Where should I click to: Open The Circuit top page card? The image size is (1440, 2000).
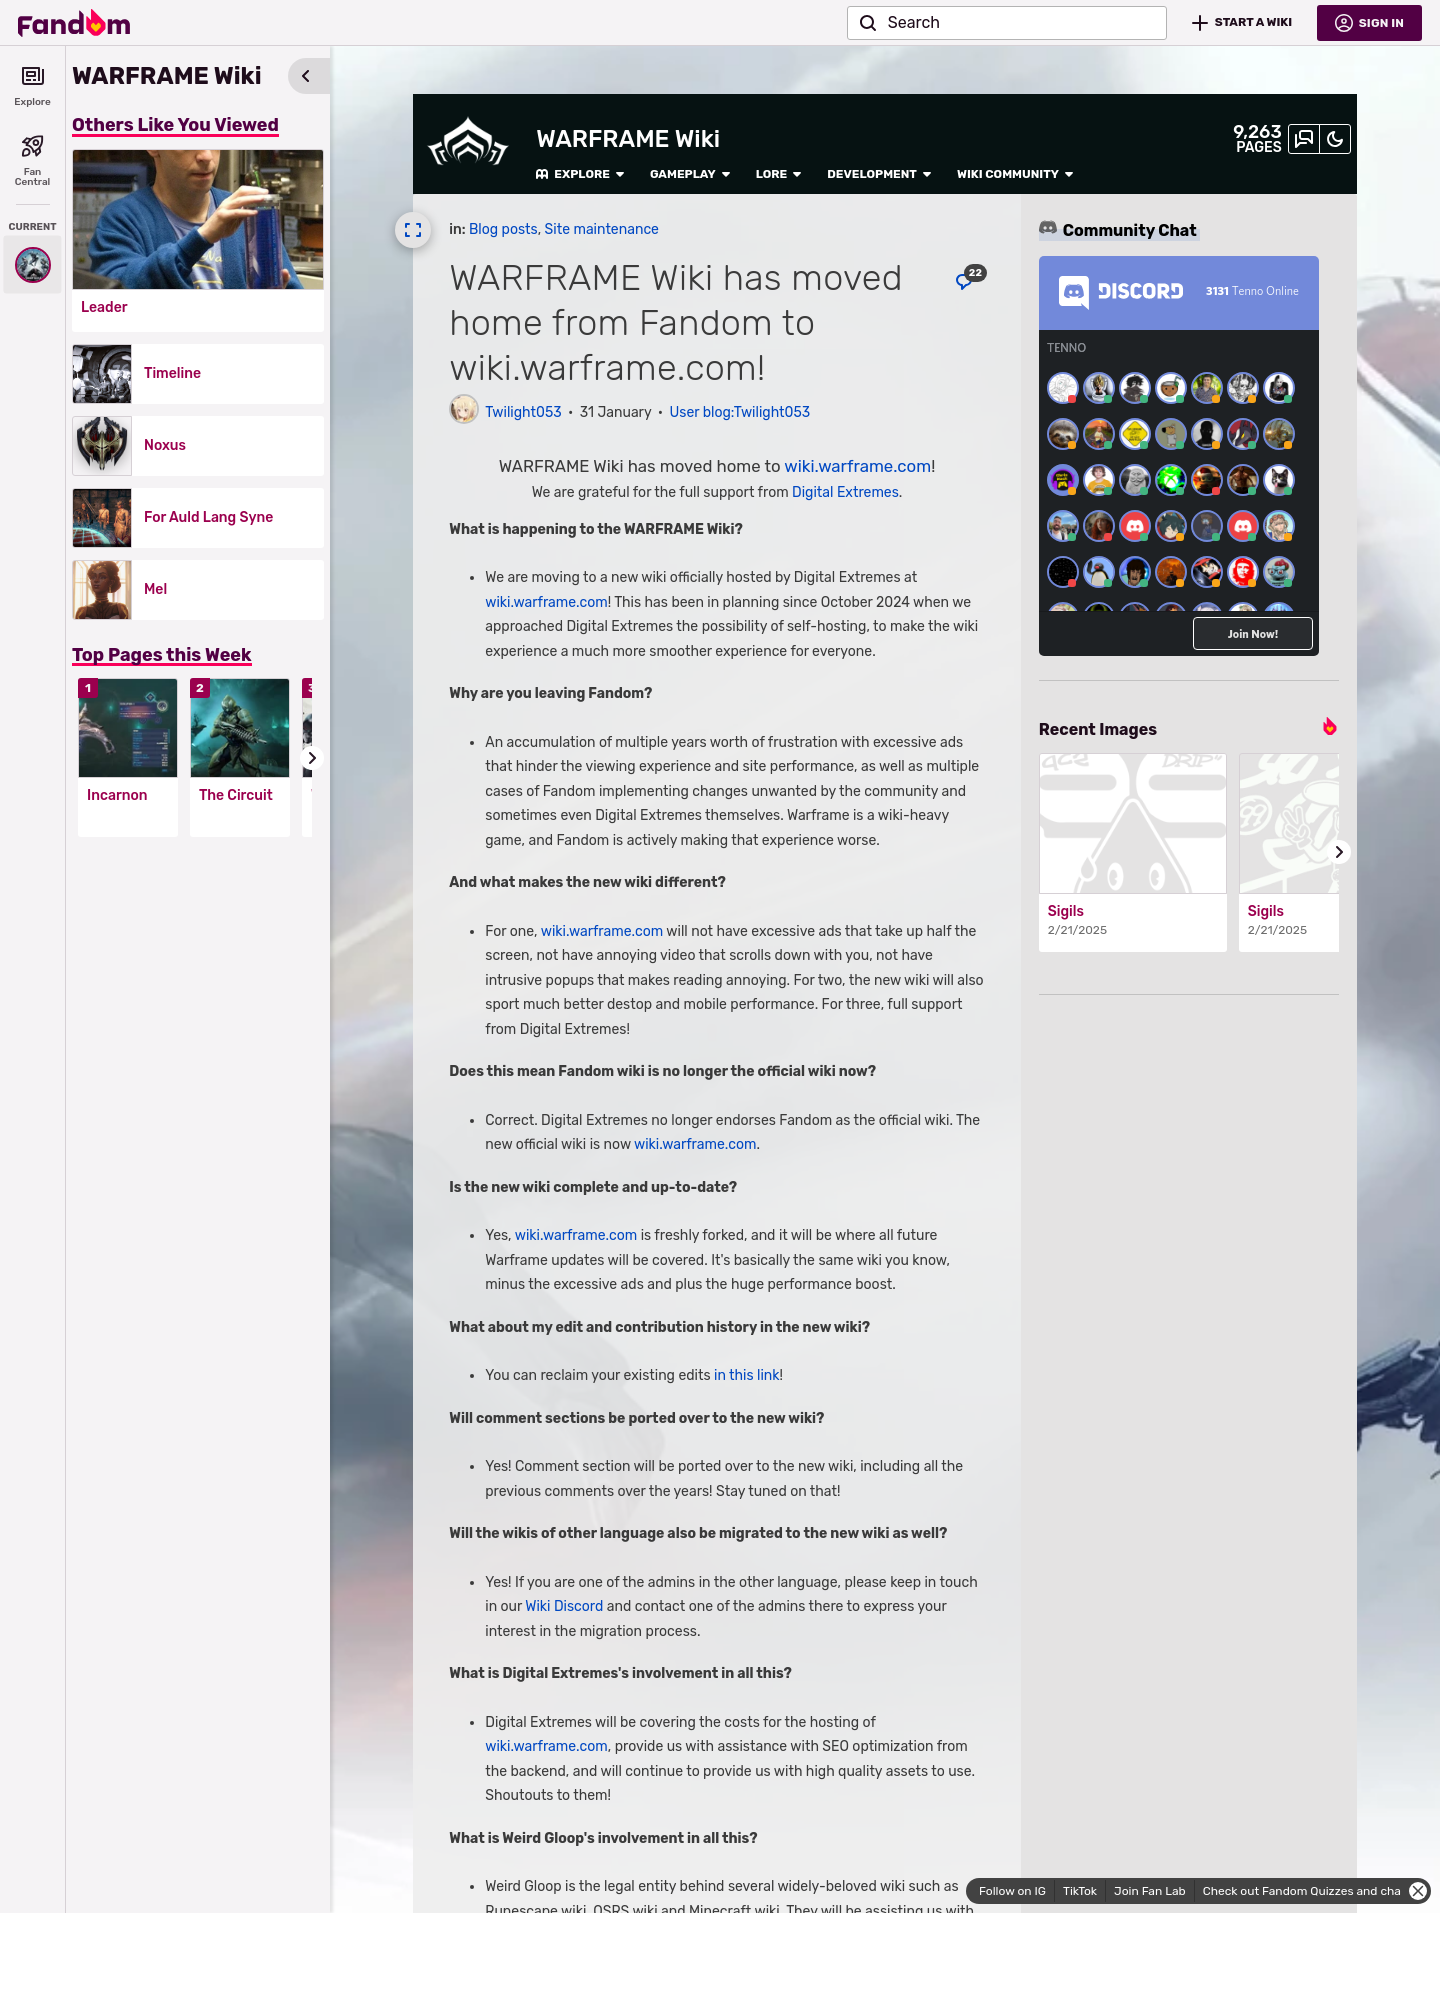click(x=240, y=757)
